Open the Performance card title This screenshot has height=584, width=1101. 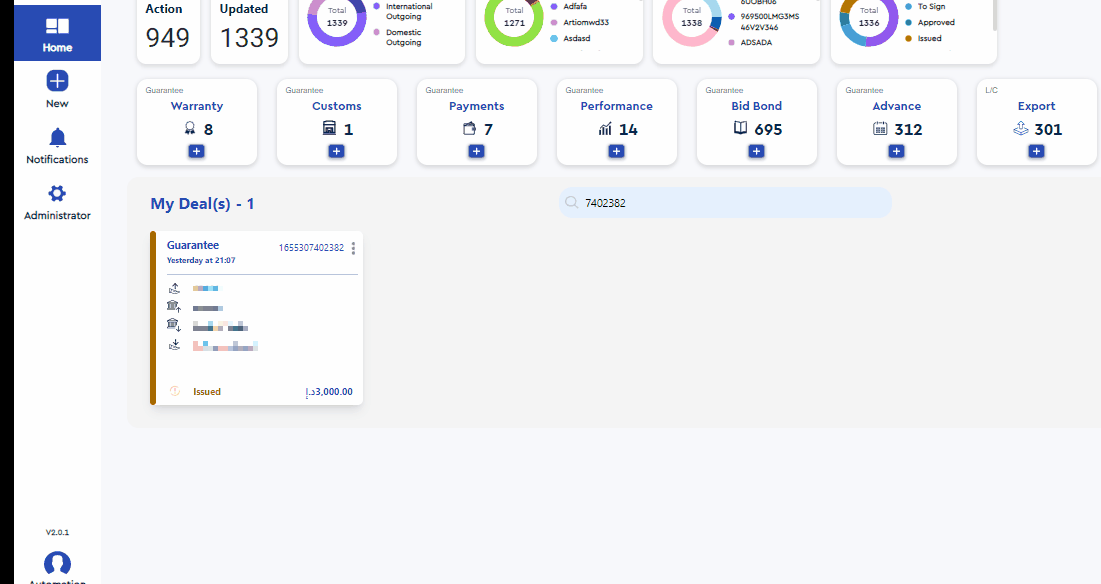pyautogui.click(x=617, y=106)
